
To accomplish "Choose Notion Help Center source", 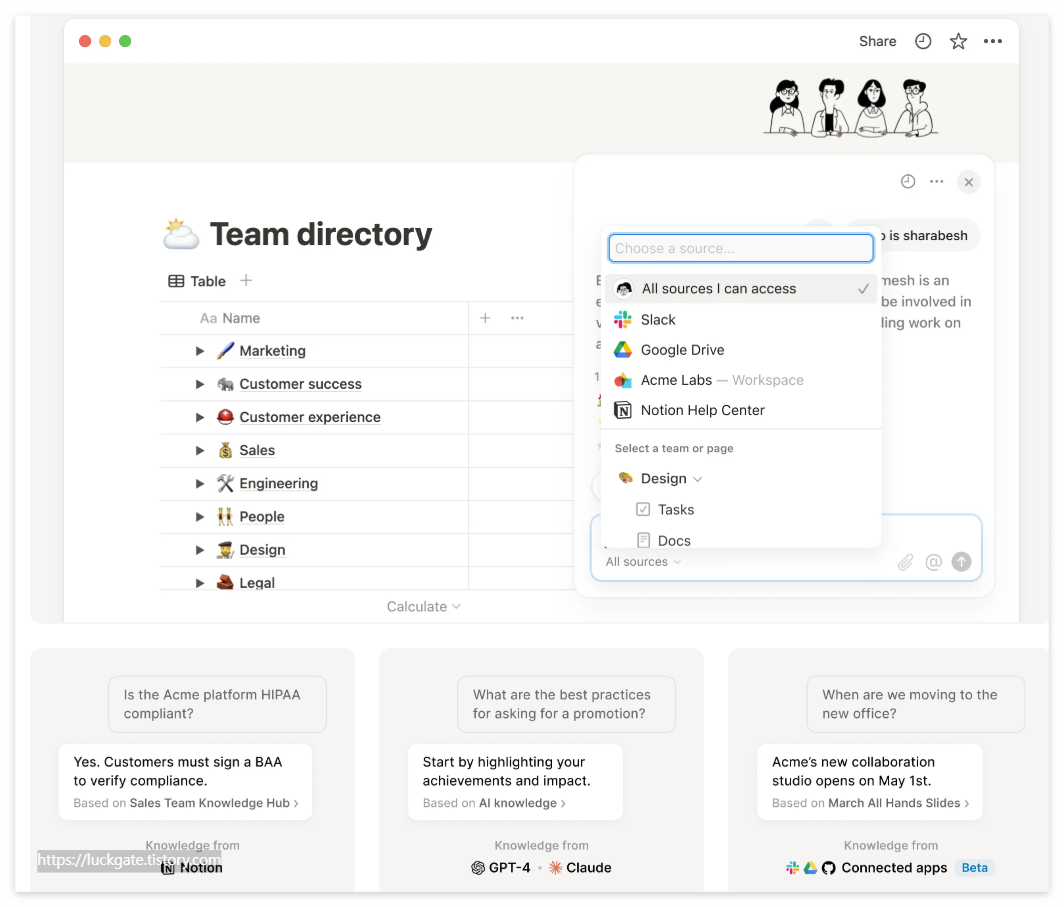I will [741, 410].
